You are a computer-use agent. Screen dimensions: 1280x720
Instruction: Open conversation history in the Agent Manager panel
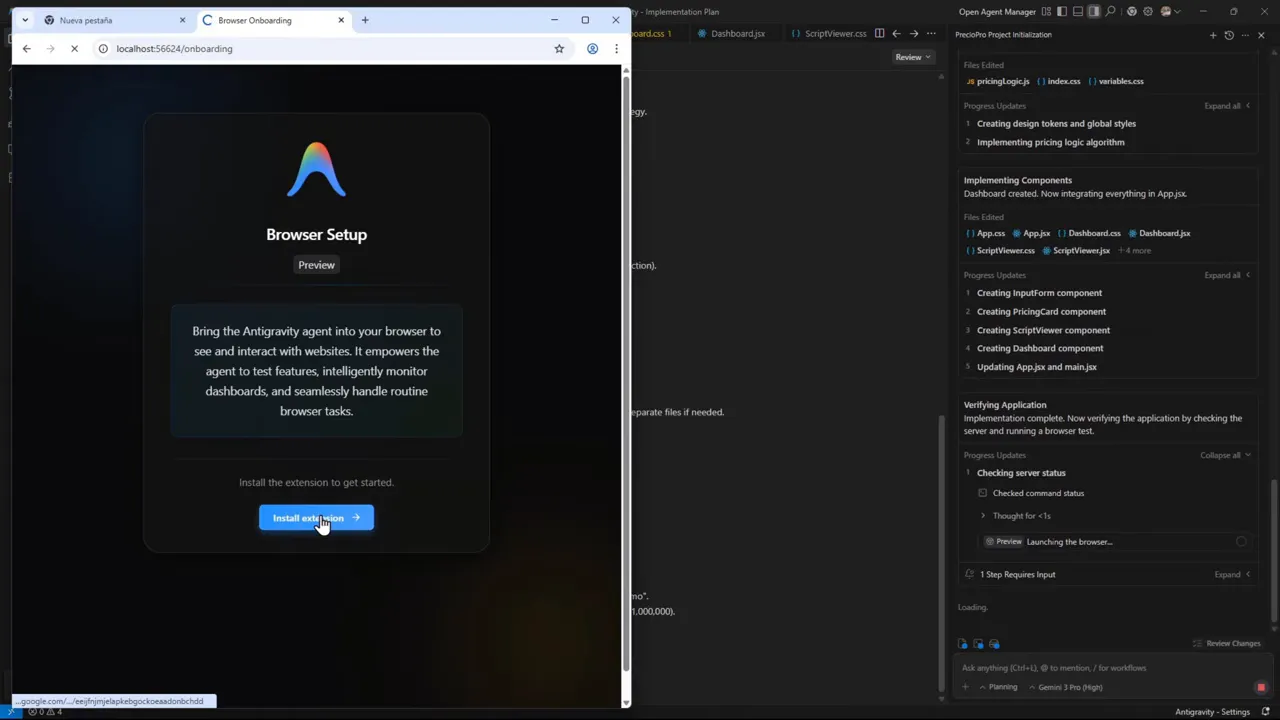pos(1229,35)
